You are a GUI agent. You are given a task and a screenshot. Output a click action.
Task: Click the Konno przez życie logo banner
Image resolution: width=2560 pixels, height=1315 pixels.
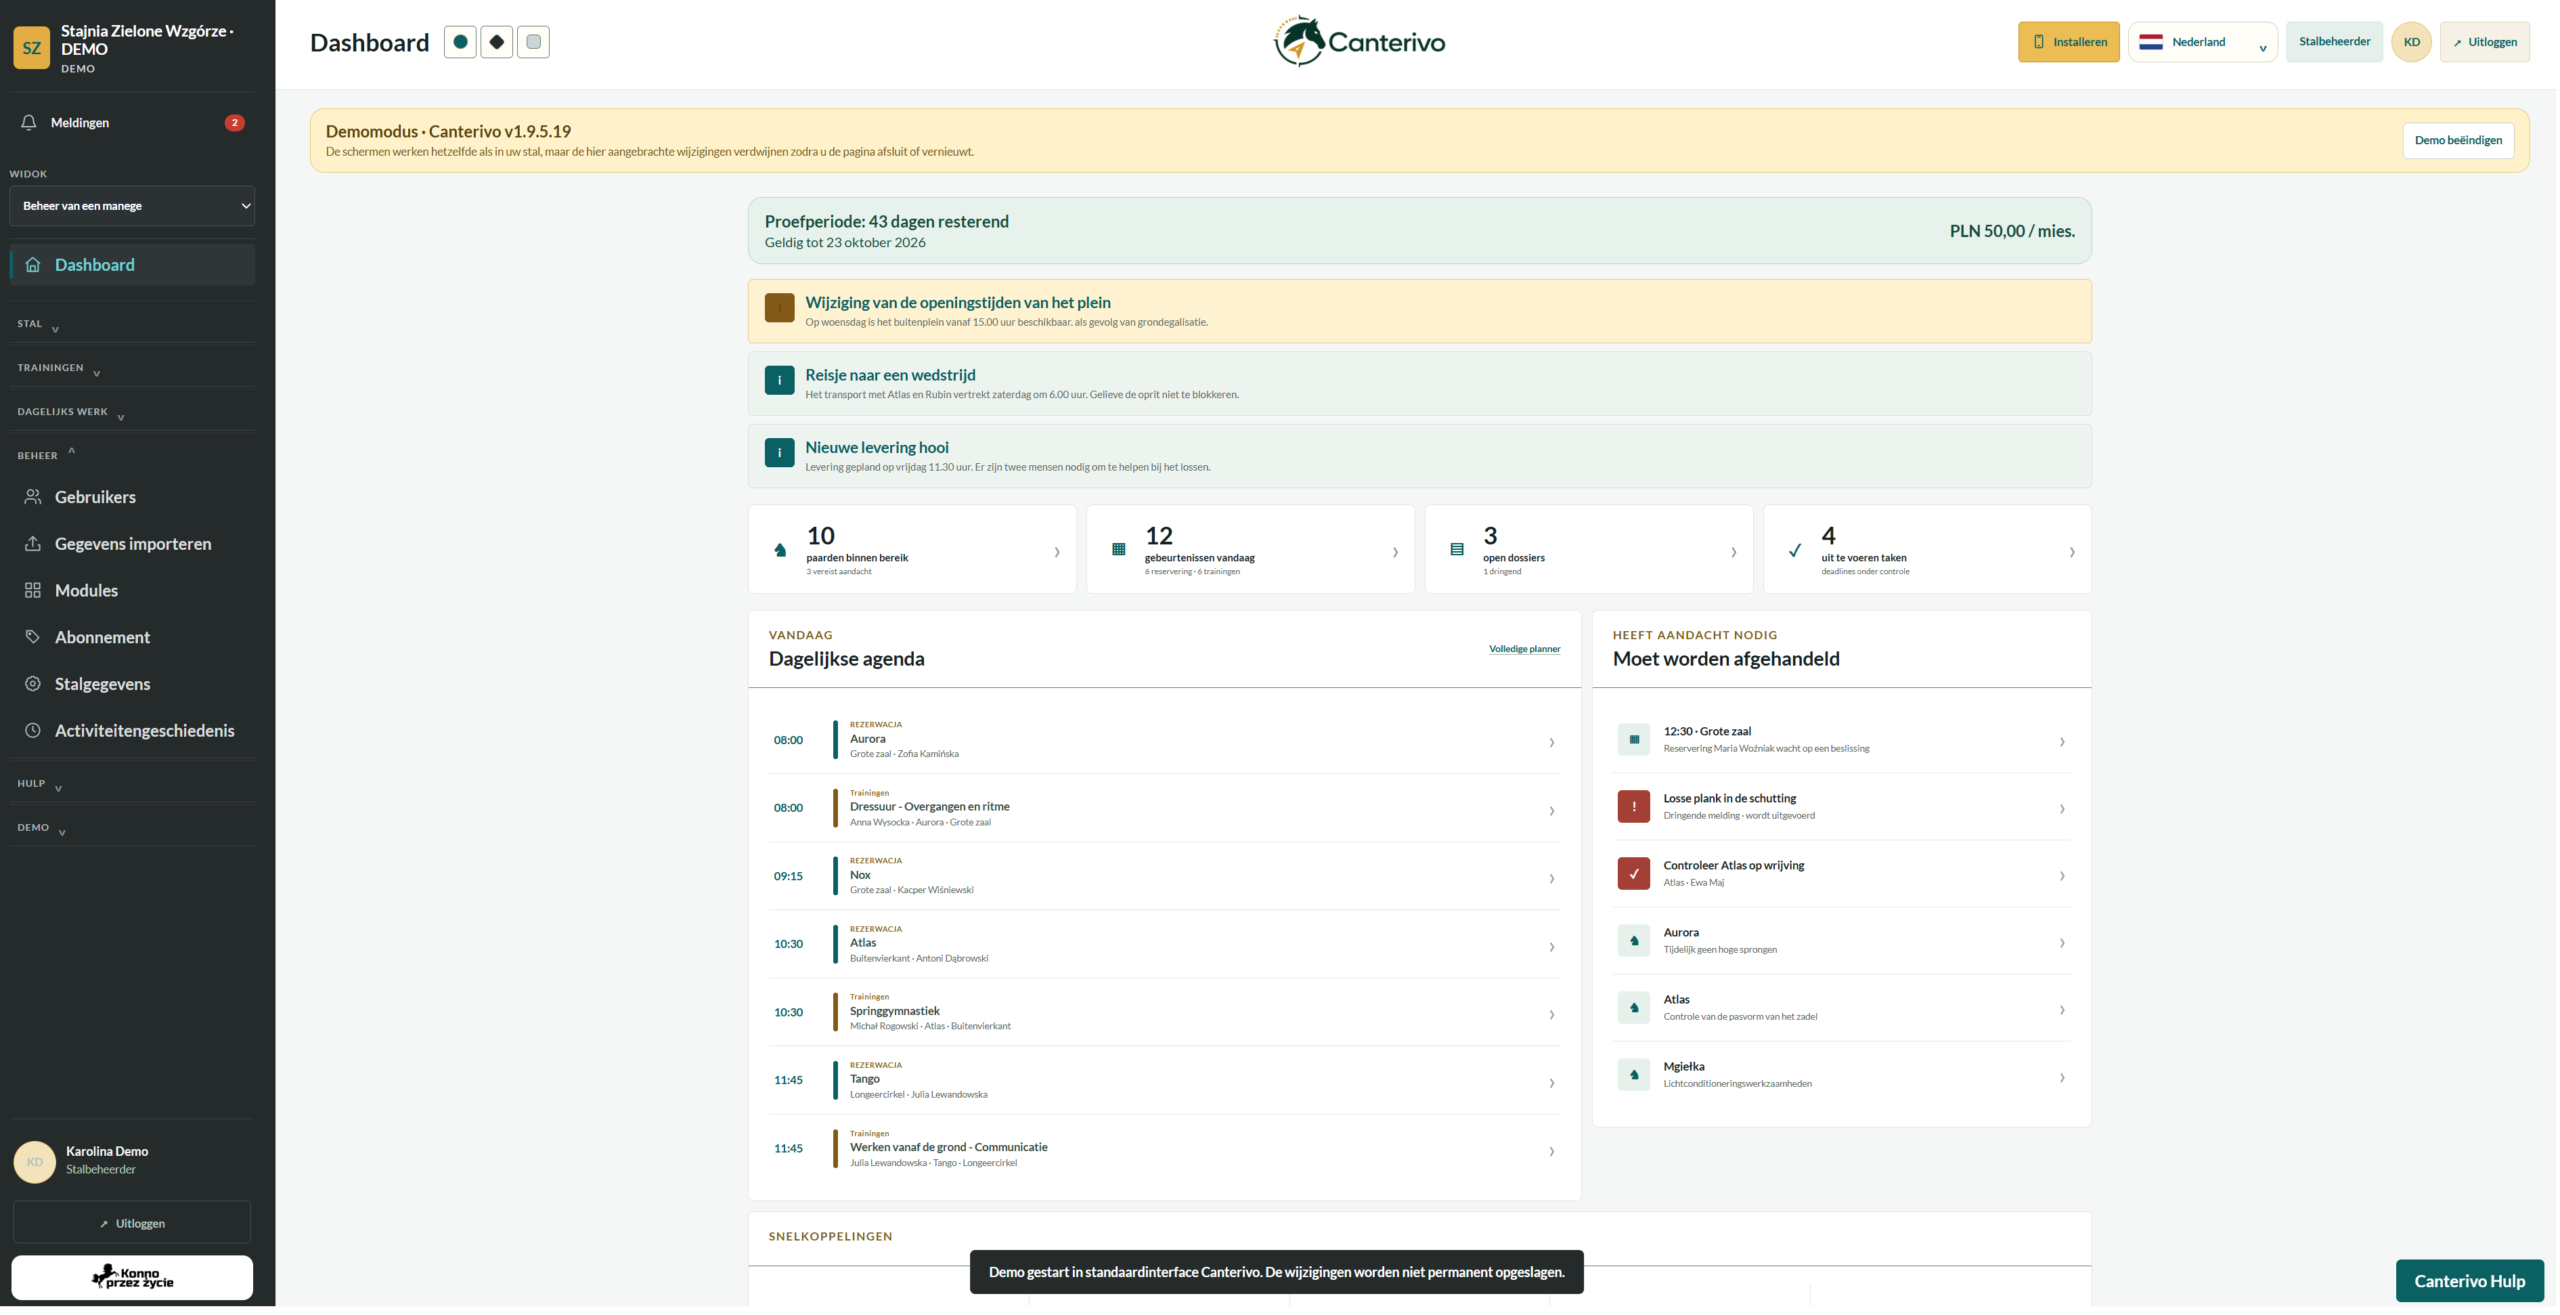tap(132, 1279)
